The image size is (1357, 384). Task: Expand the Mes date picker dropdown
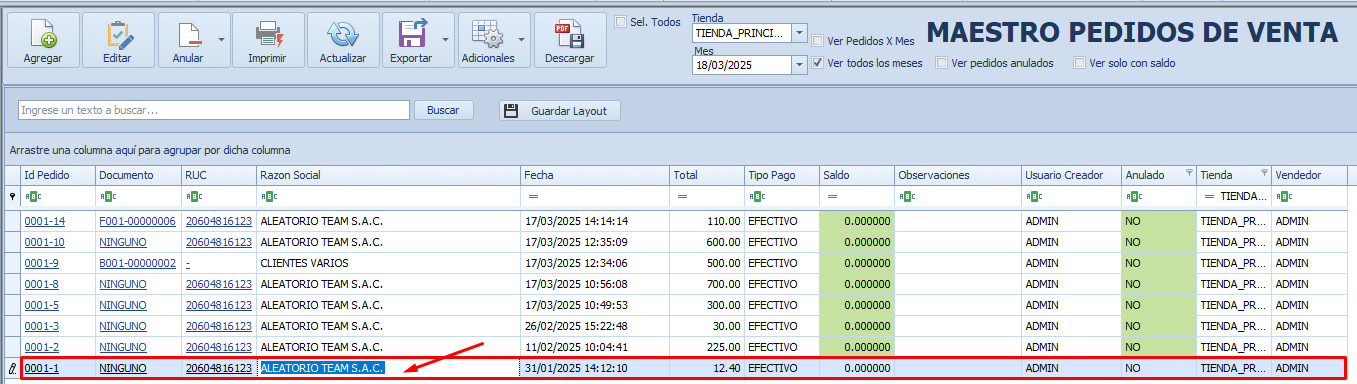pos(799,65)
